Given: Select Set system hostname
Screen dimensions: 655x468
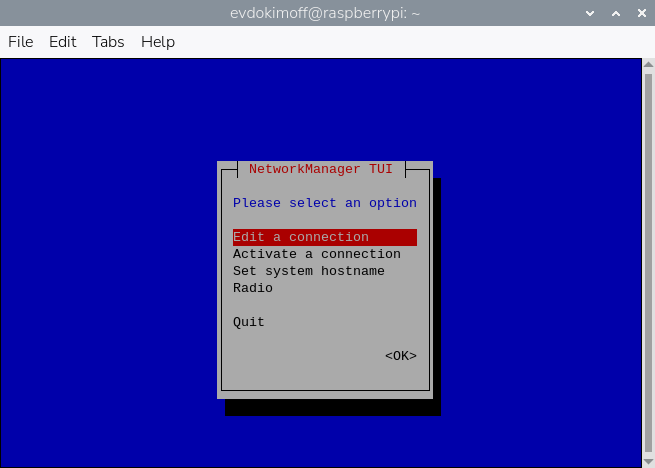Looking at the screenshot, I should point(308,271).
